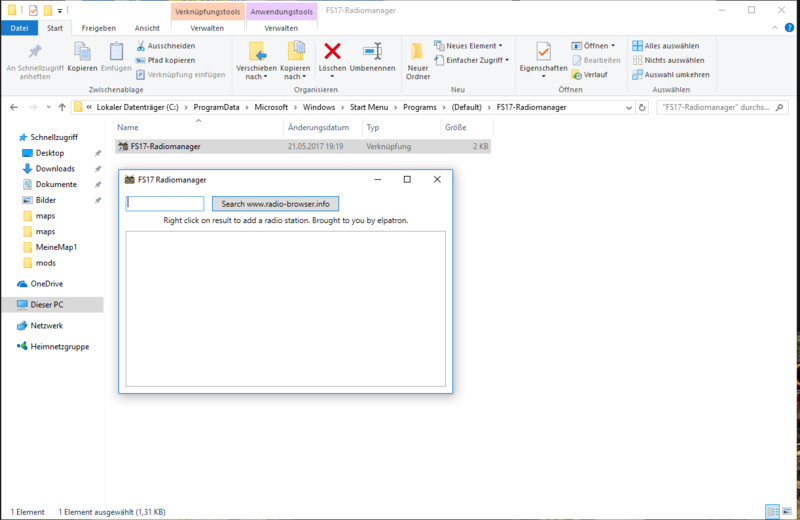Click the Verschieben nach icon
This screenshot has height=520, width=800.
pos(256,52)
